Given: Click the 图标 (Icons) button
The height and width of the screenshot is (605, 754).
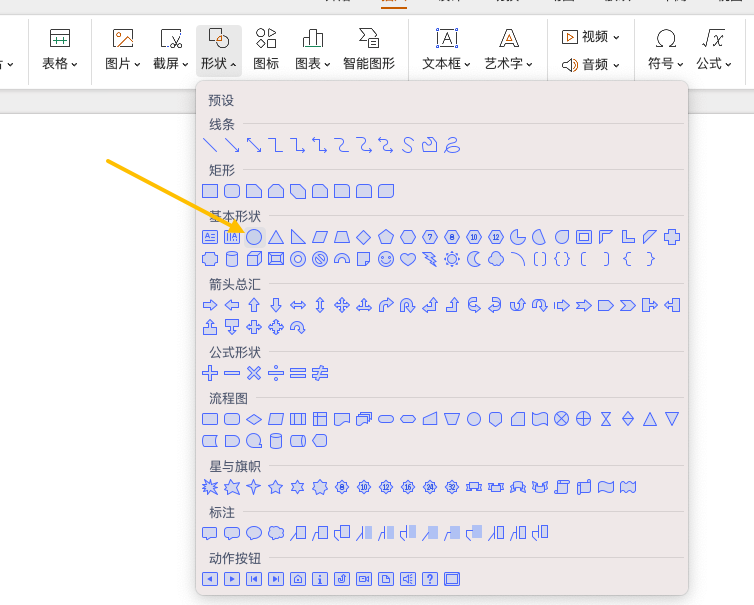Looking at the screenshot, I should point(266,50).
